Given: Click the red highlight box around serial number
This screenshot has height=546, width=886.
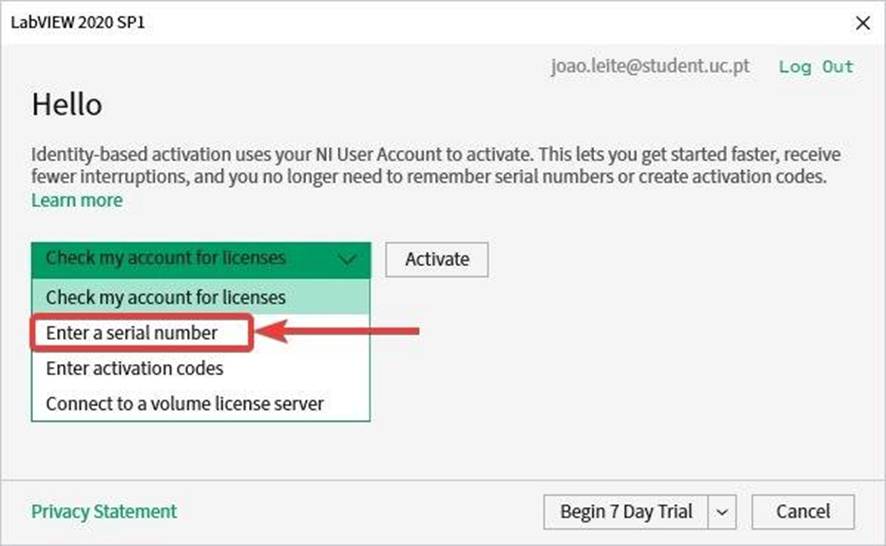Looking at the screenshot, I should [141, 333].
